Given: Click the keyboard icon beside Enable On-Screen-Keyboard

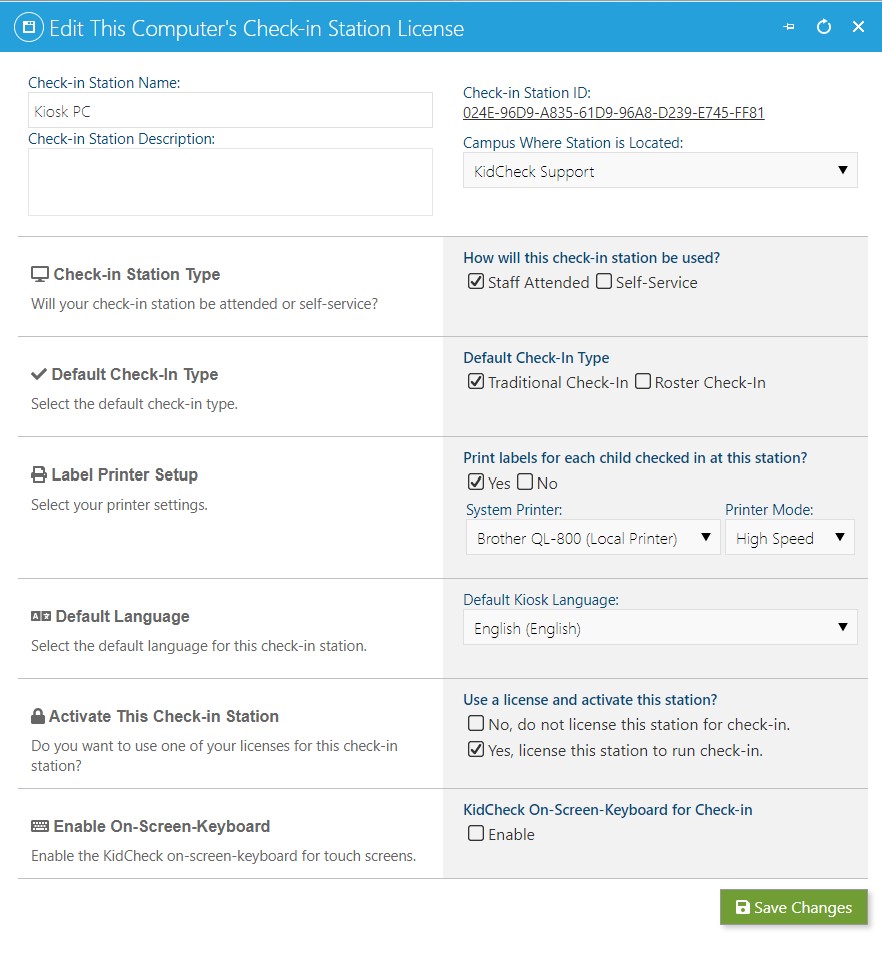Looking at the screenshot, I should click(x=40, y=826).
